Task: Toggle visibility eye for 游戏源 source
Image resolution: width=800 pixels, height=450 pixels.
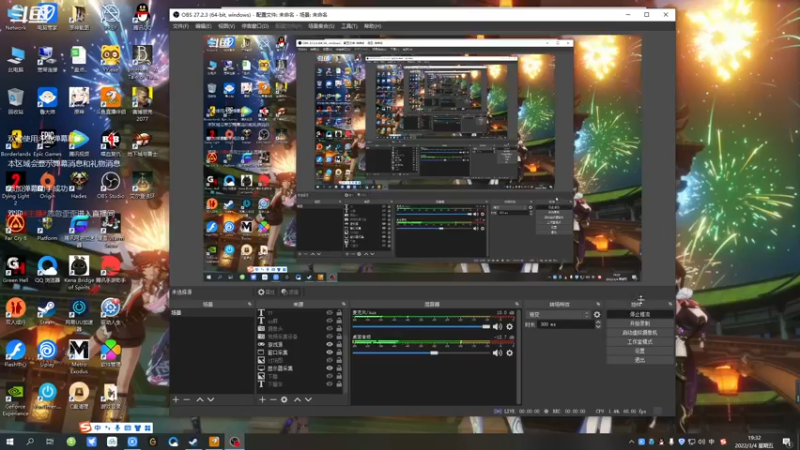Action: [x=329, y=344]
